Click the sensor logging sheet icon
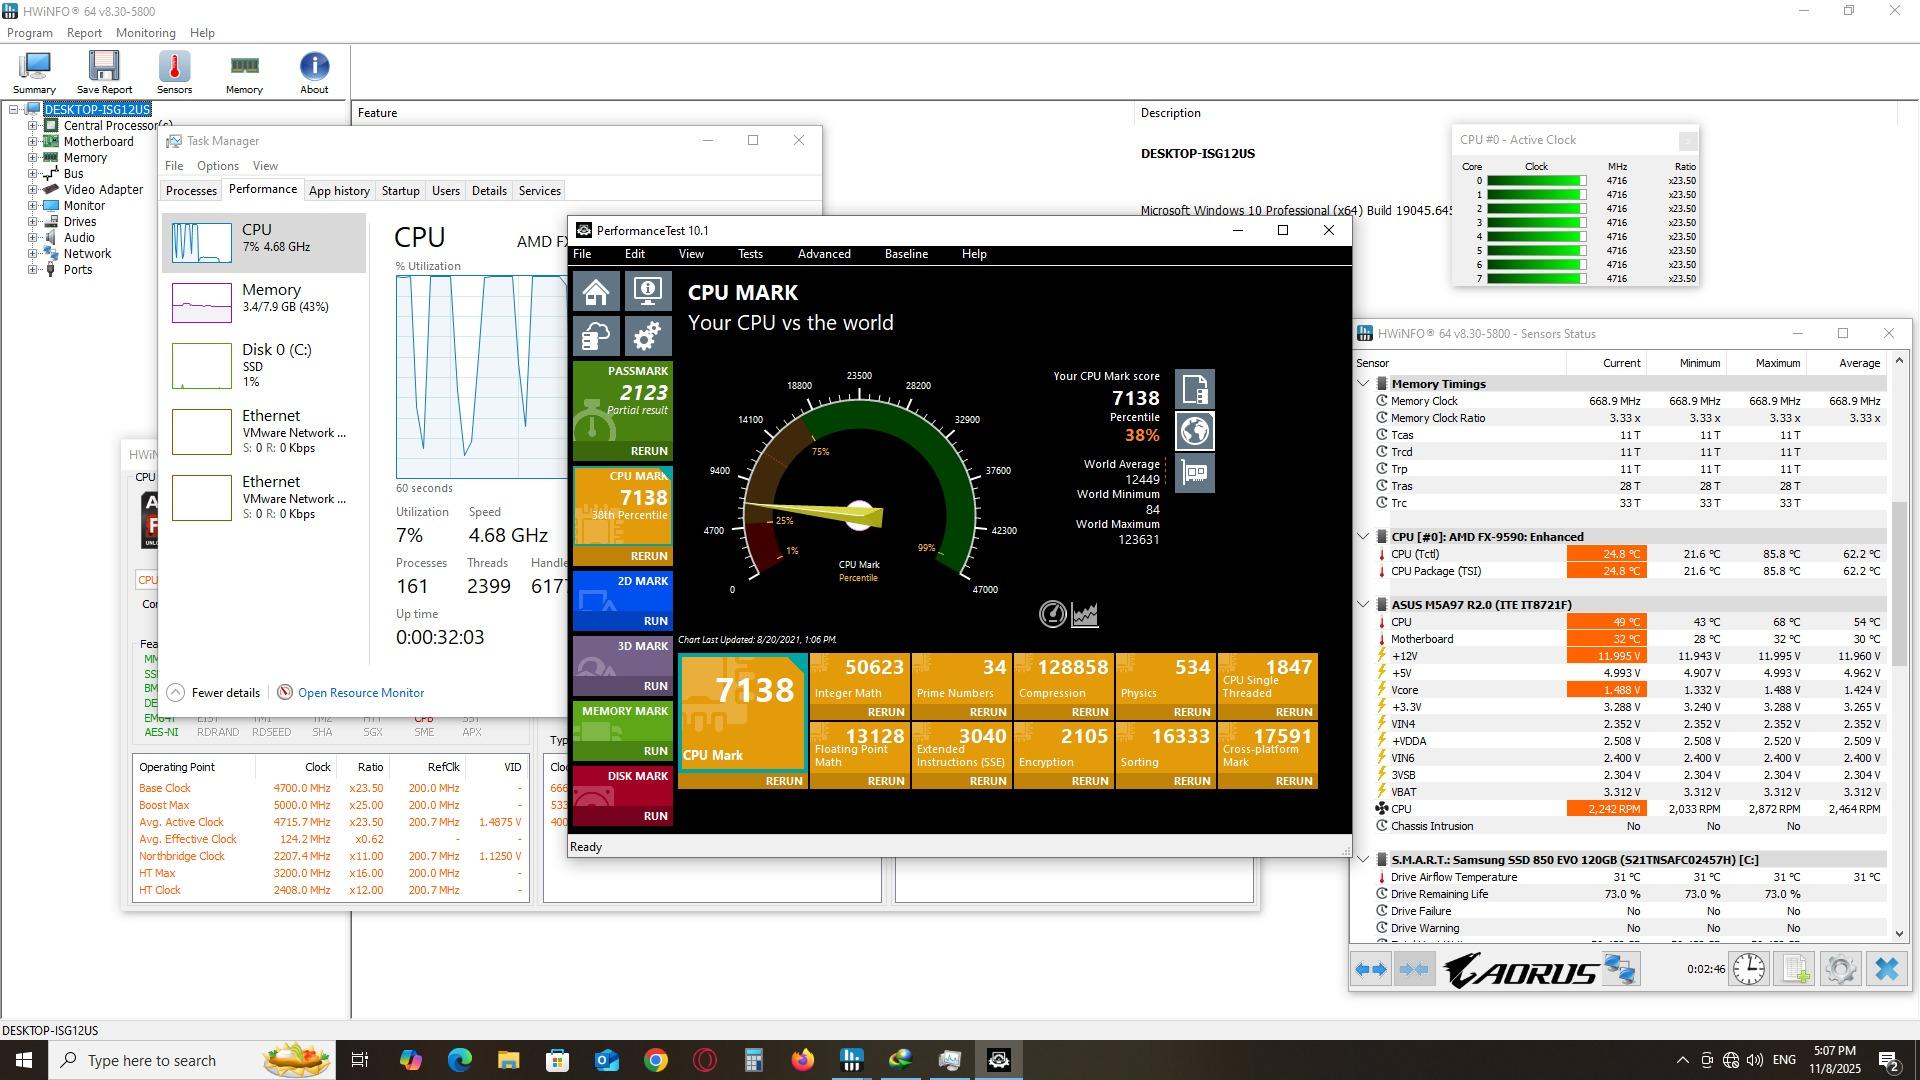This screenshot has width=1920, height=1080. (x=1796, y=969)
